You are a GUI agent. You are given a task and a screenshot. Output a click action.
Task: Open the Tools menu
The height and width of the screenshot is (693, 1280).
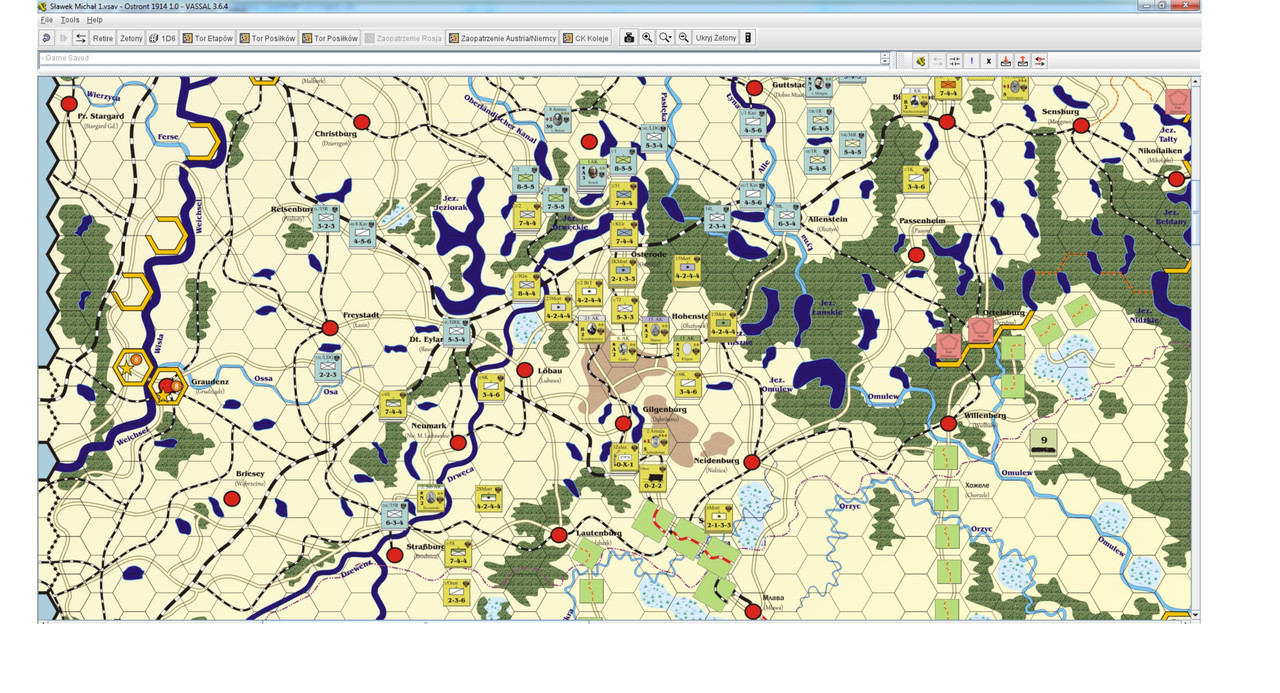coord(70,20)
